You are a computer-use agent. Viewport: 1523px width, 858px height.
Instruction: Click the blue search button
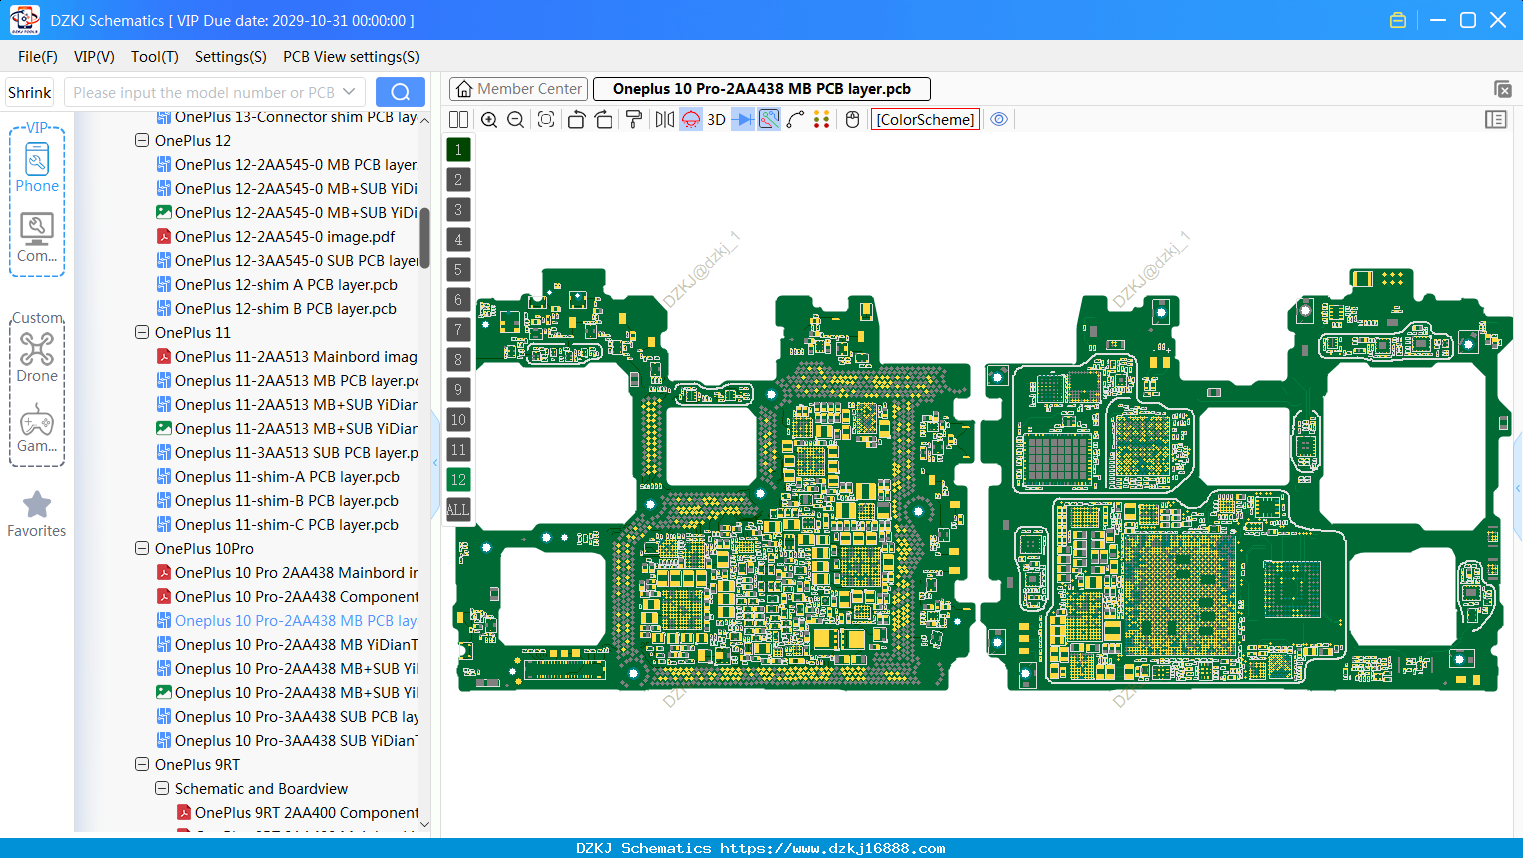point(400,92)
